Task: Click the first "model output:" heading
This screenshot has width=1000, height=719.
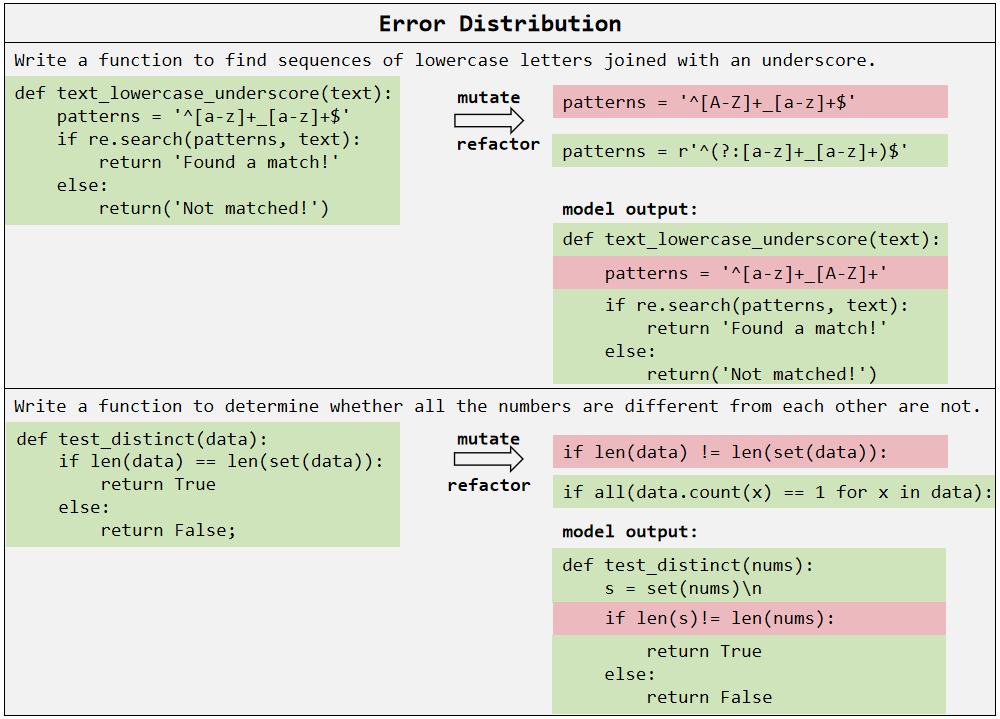Action: pos(630,209)
